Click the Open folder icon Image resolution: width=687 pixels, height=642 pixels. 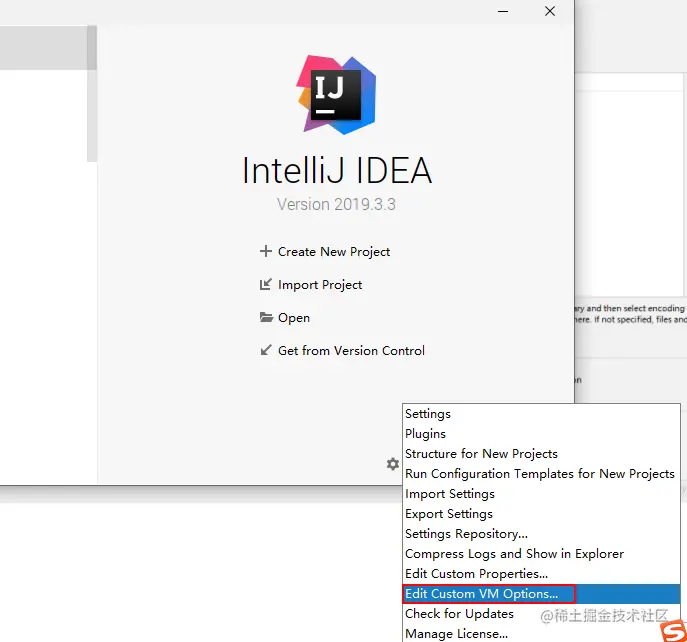point(266,317)
